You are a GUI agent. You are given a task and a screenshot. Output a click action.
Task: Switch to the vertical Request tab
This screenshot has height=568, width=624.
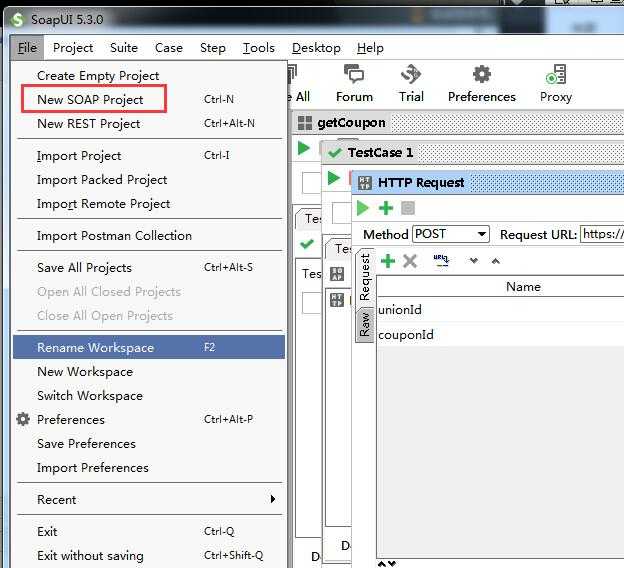[365, 277]
